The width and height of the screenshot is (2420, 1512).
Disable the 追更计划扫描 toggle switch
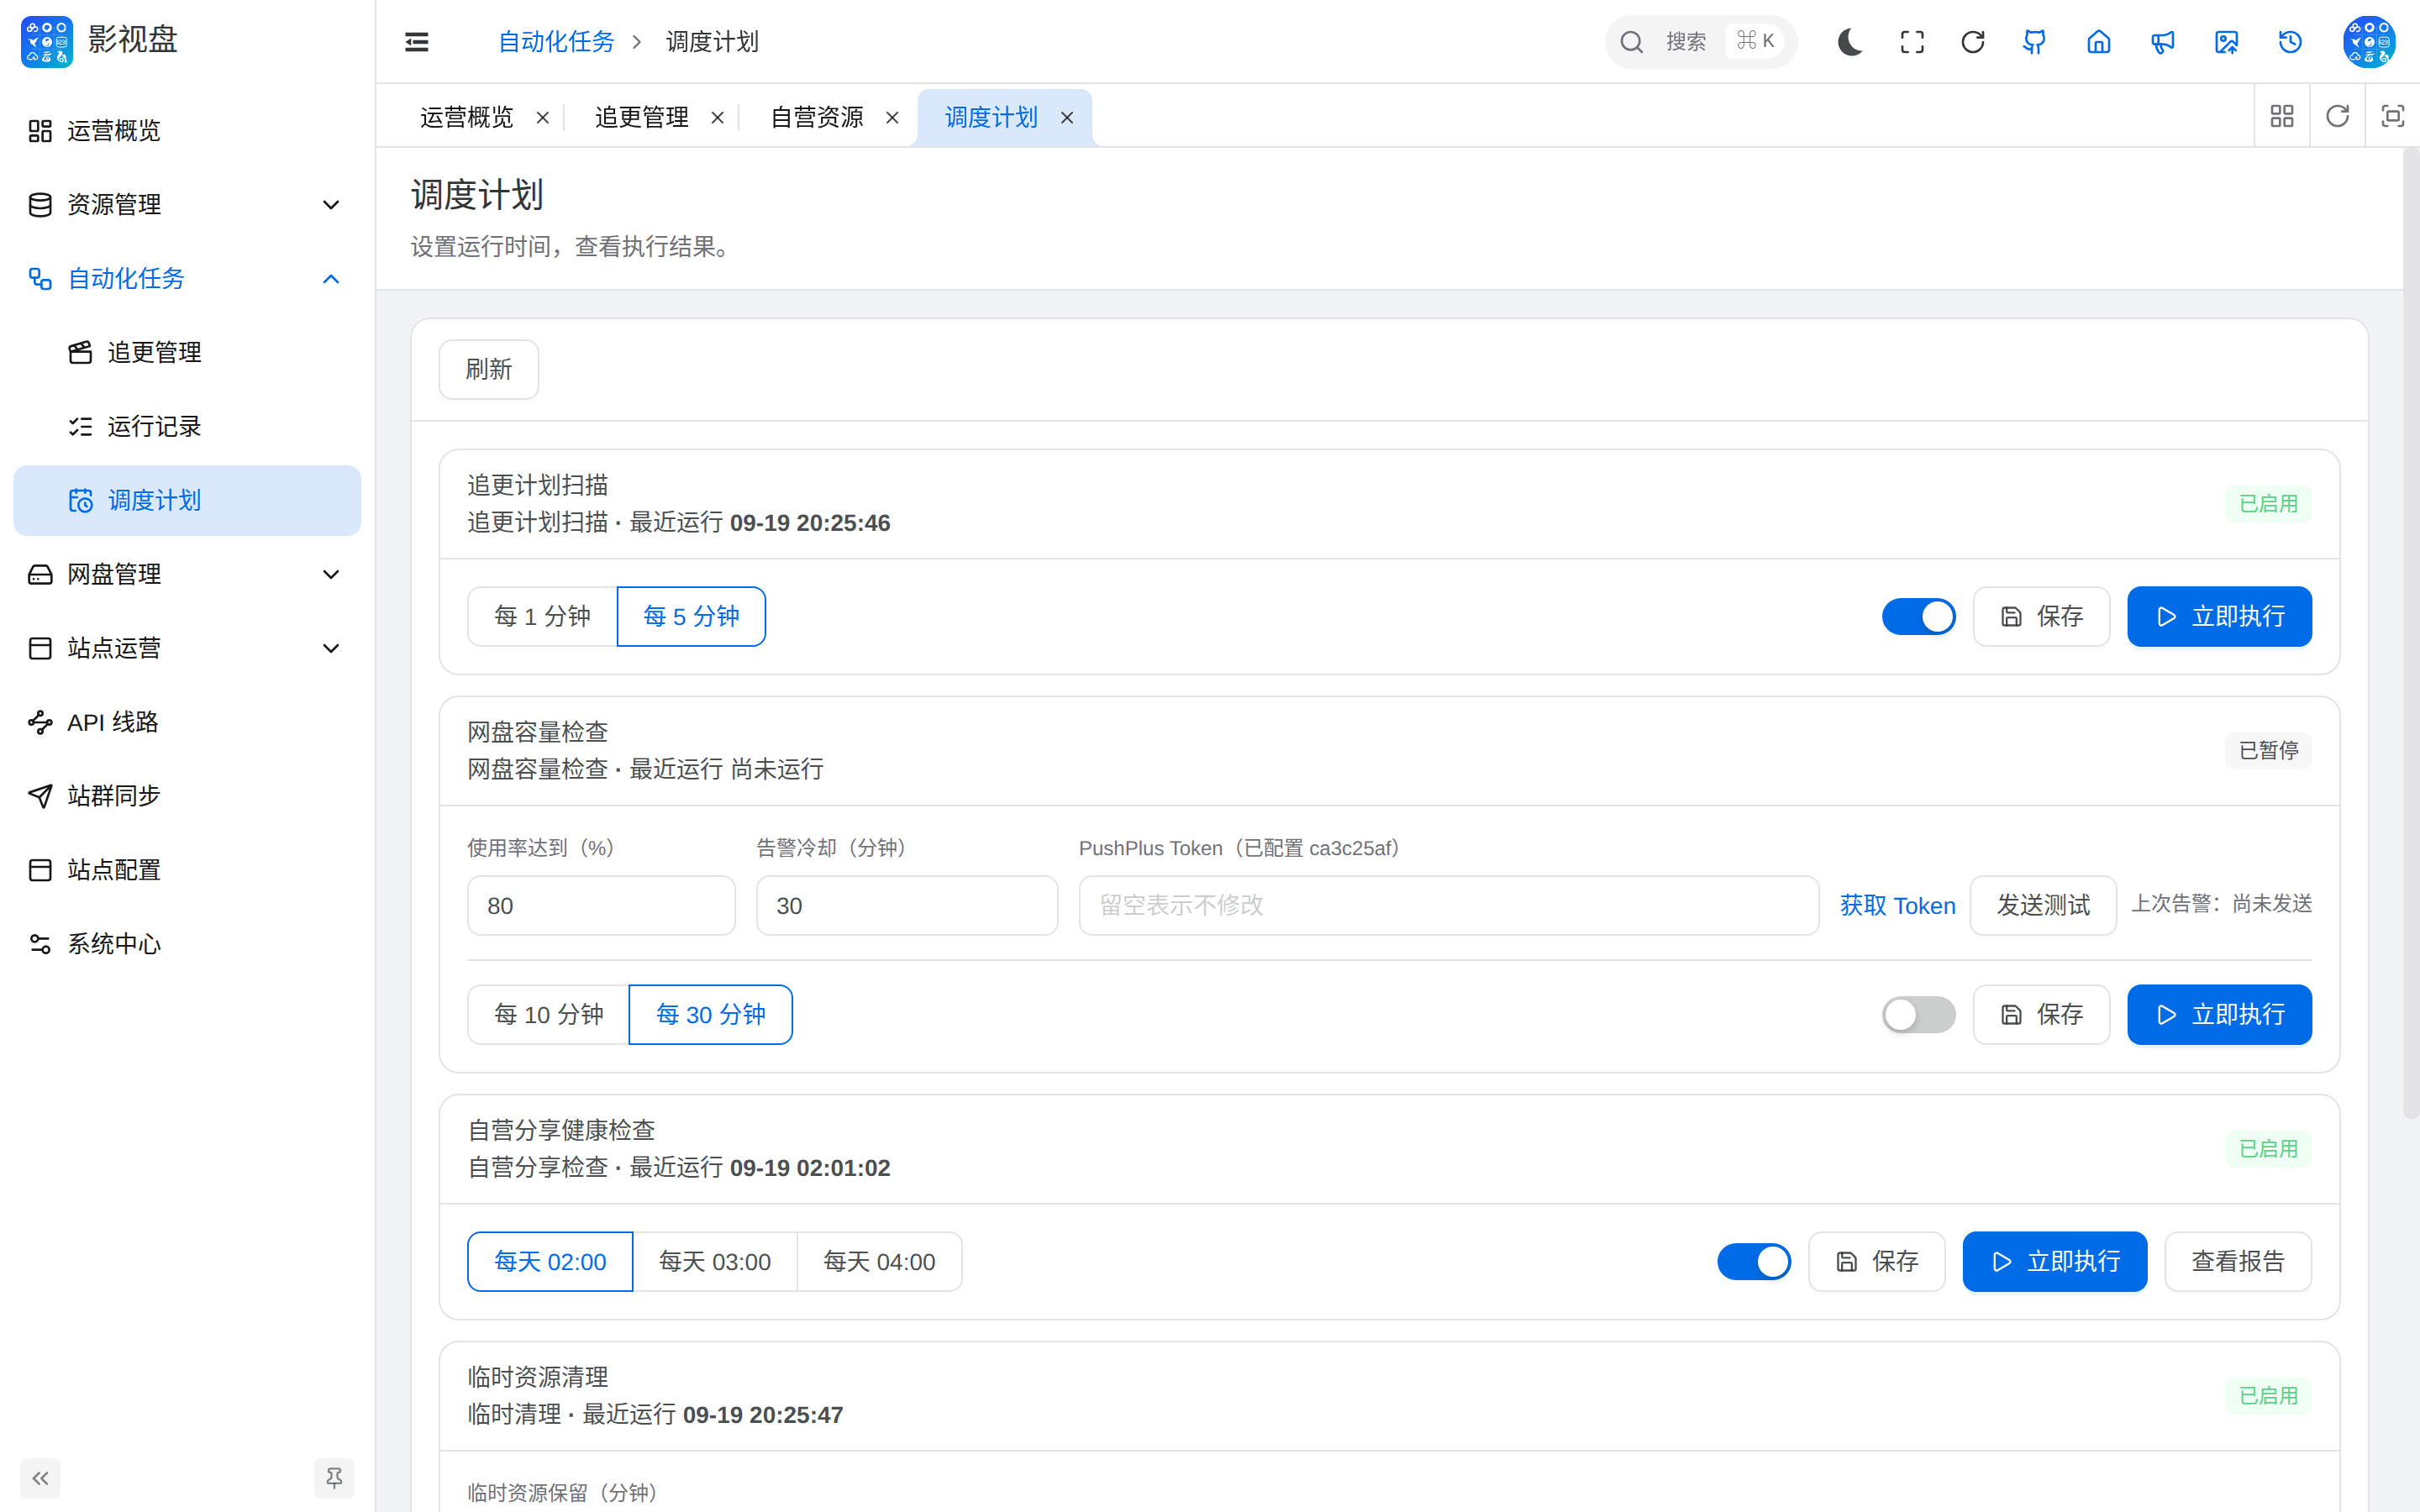[x=1918, y=616]
